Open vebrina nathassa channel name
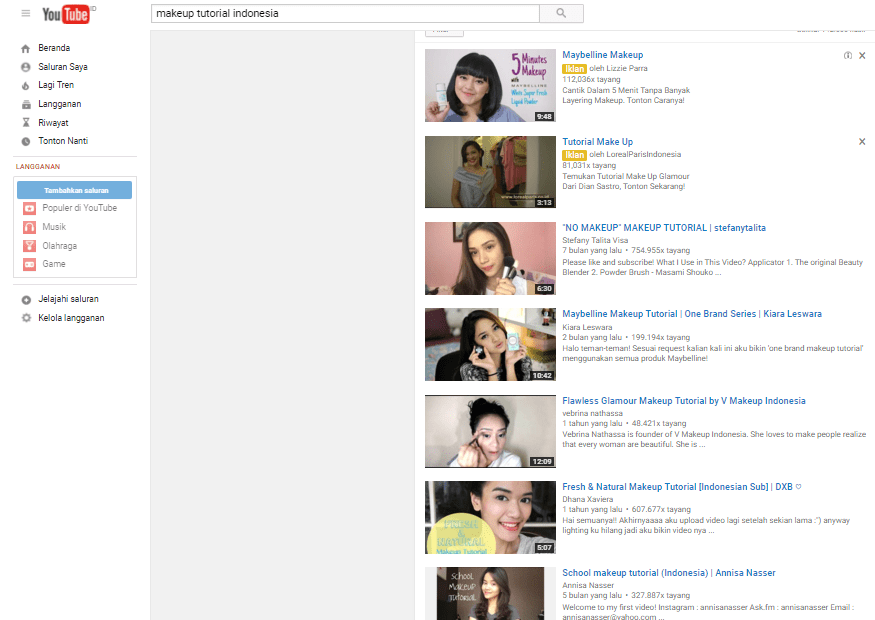The image size is (875, 620). click(x=592, y=413)
